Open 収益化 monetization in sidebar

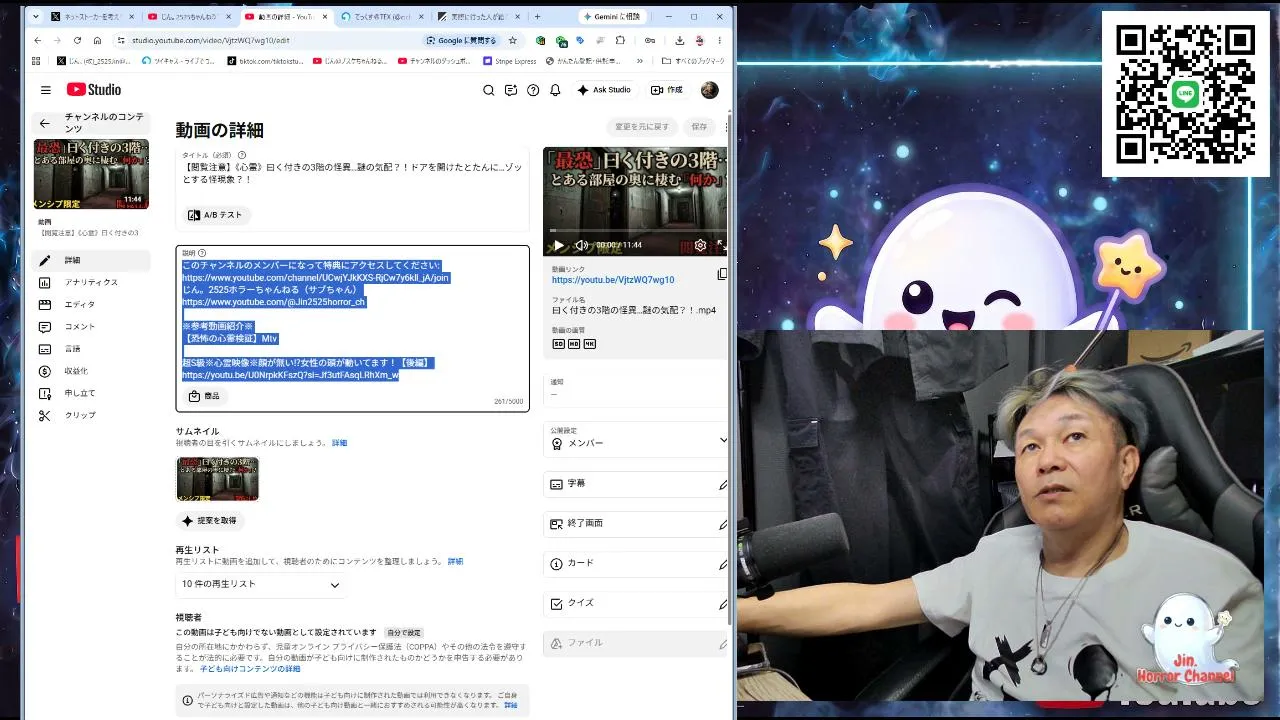pyautogui.click(x=90, y=371)
